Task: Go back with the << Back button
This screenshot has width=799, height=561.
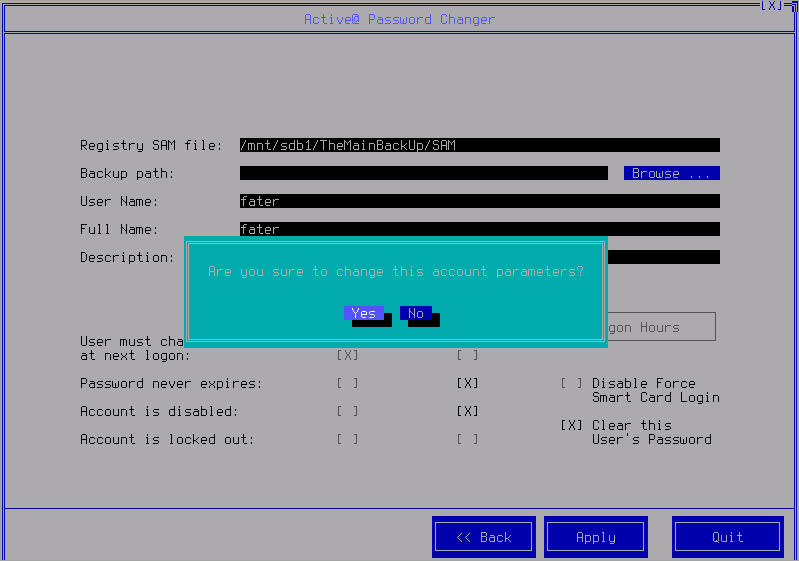Action: coord(484,537)
